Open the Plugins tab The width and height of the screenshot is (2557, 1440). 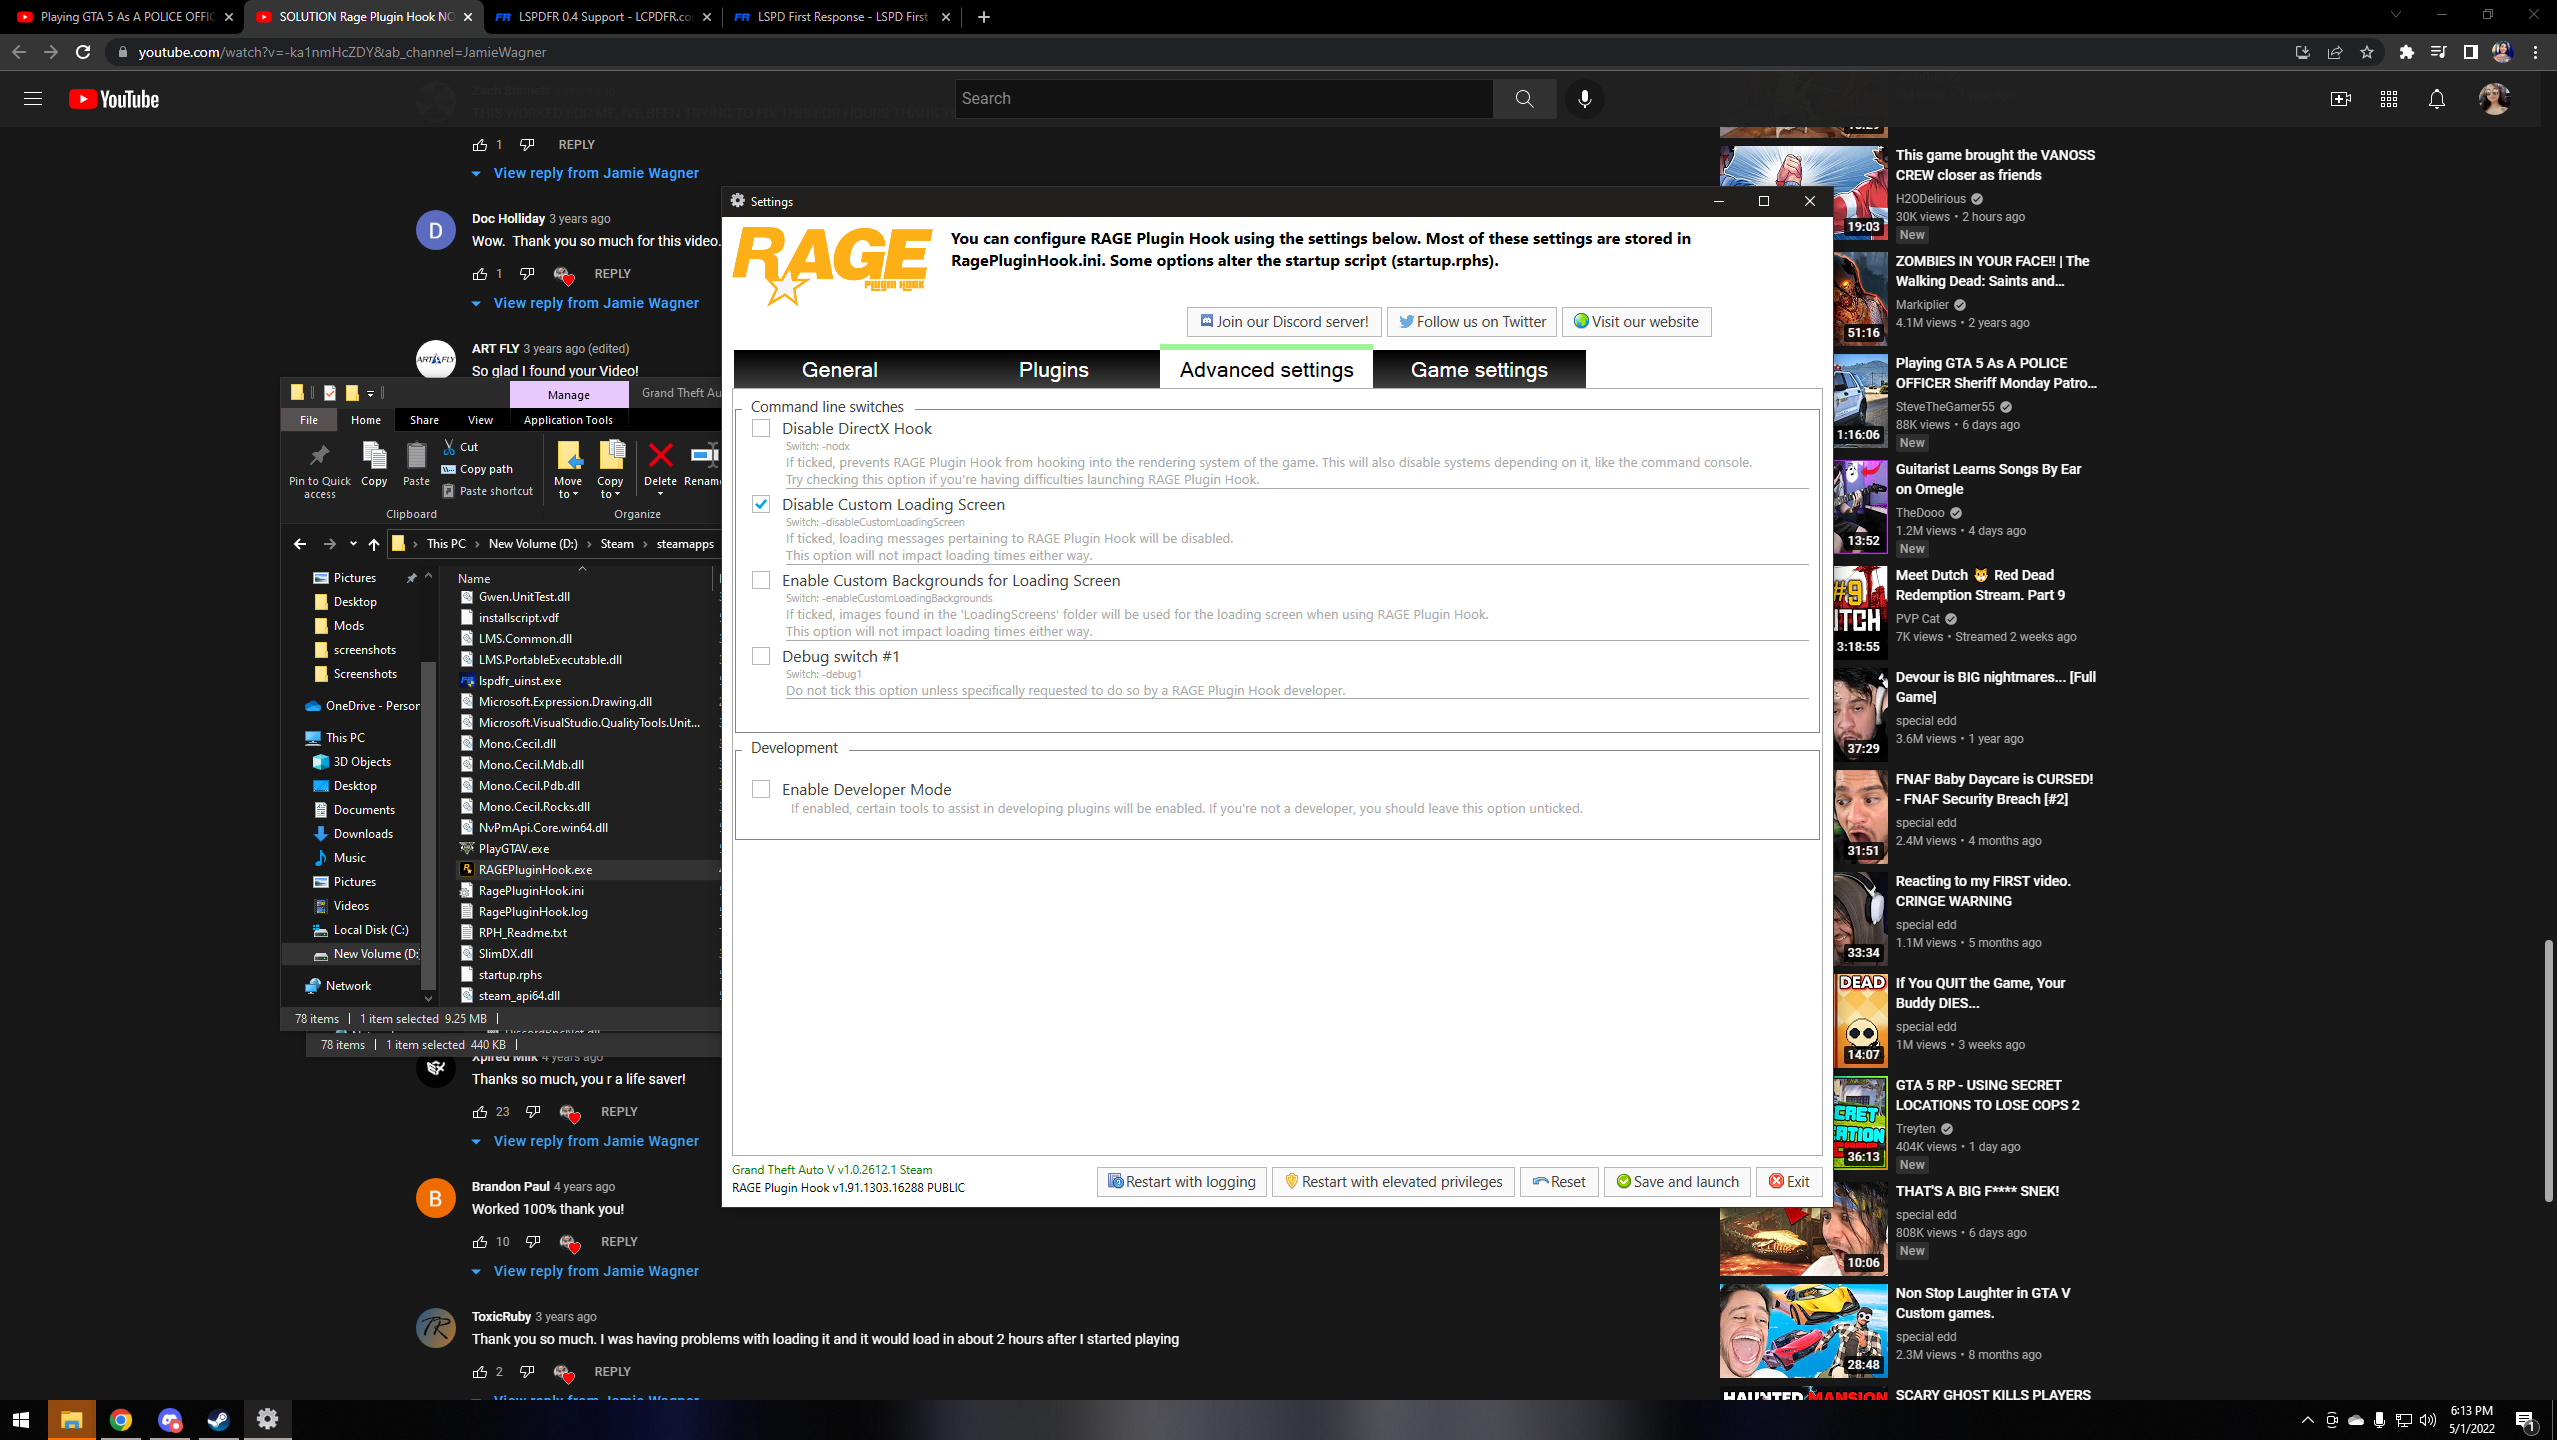(x=1053, y=370)
